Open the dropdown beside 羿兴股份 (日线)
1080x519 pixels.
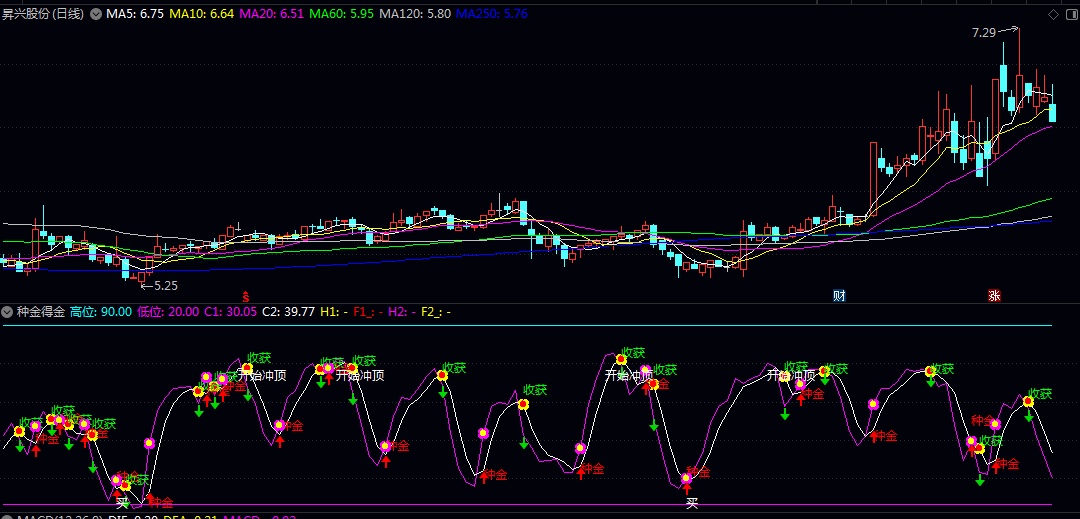[x=95, y=14]
